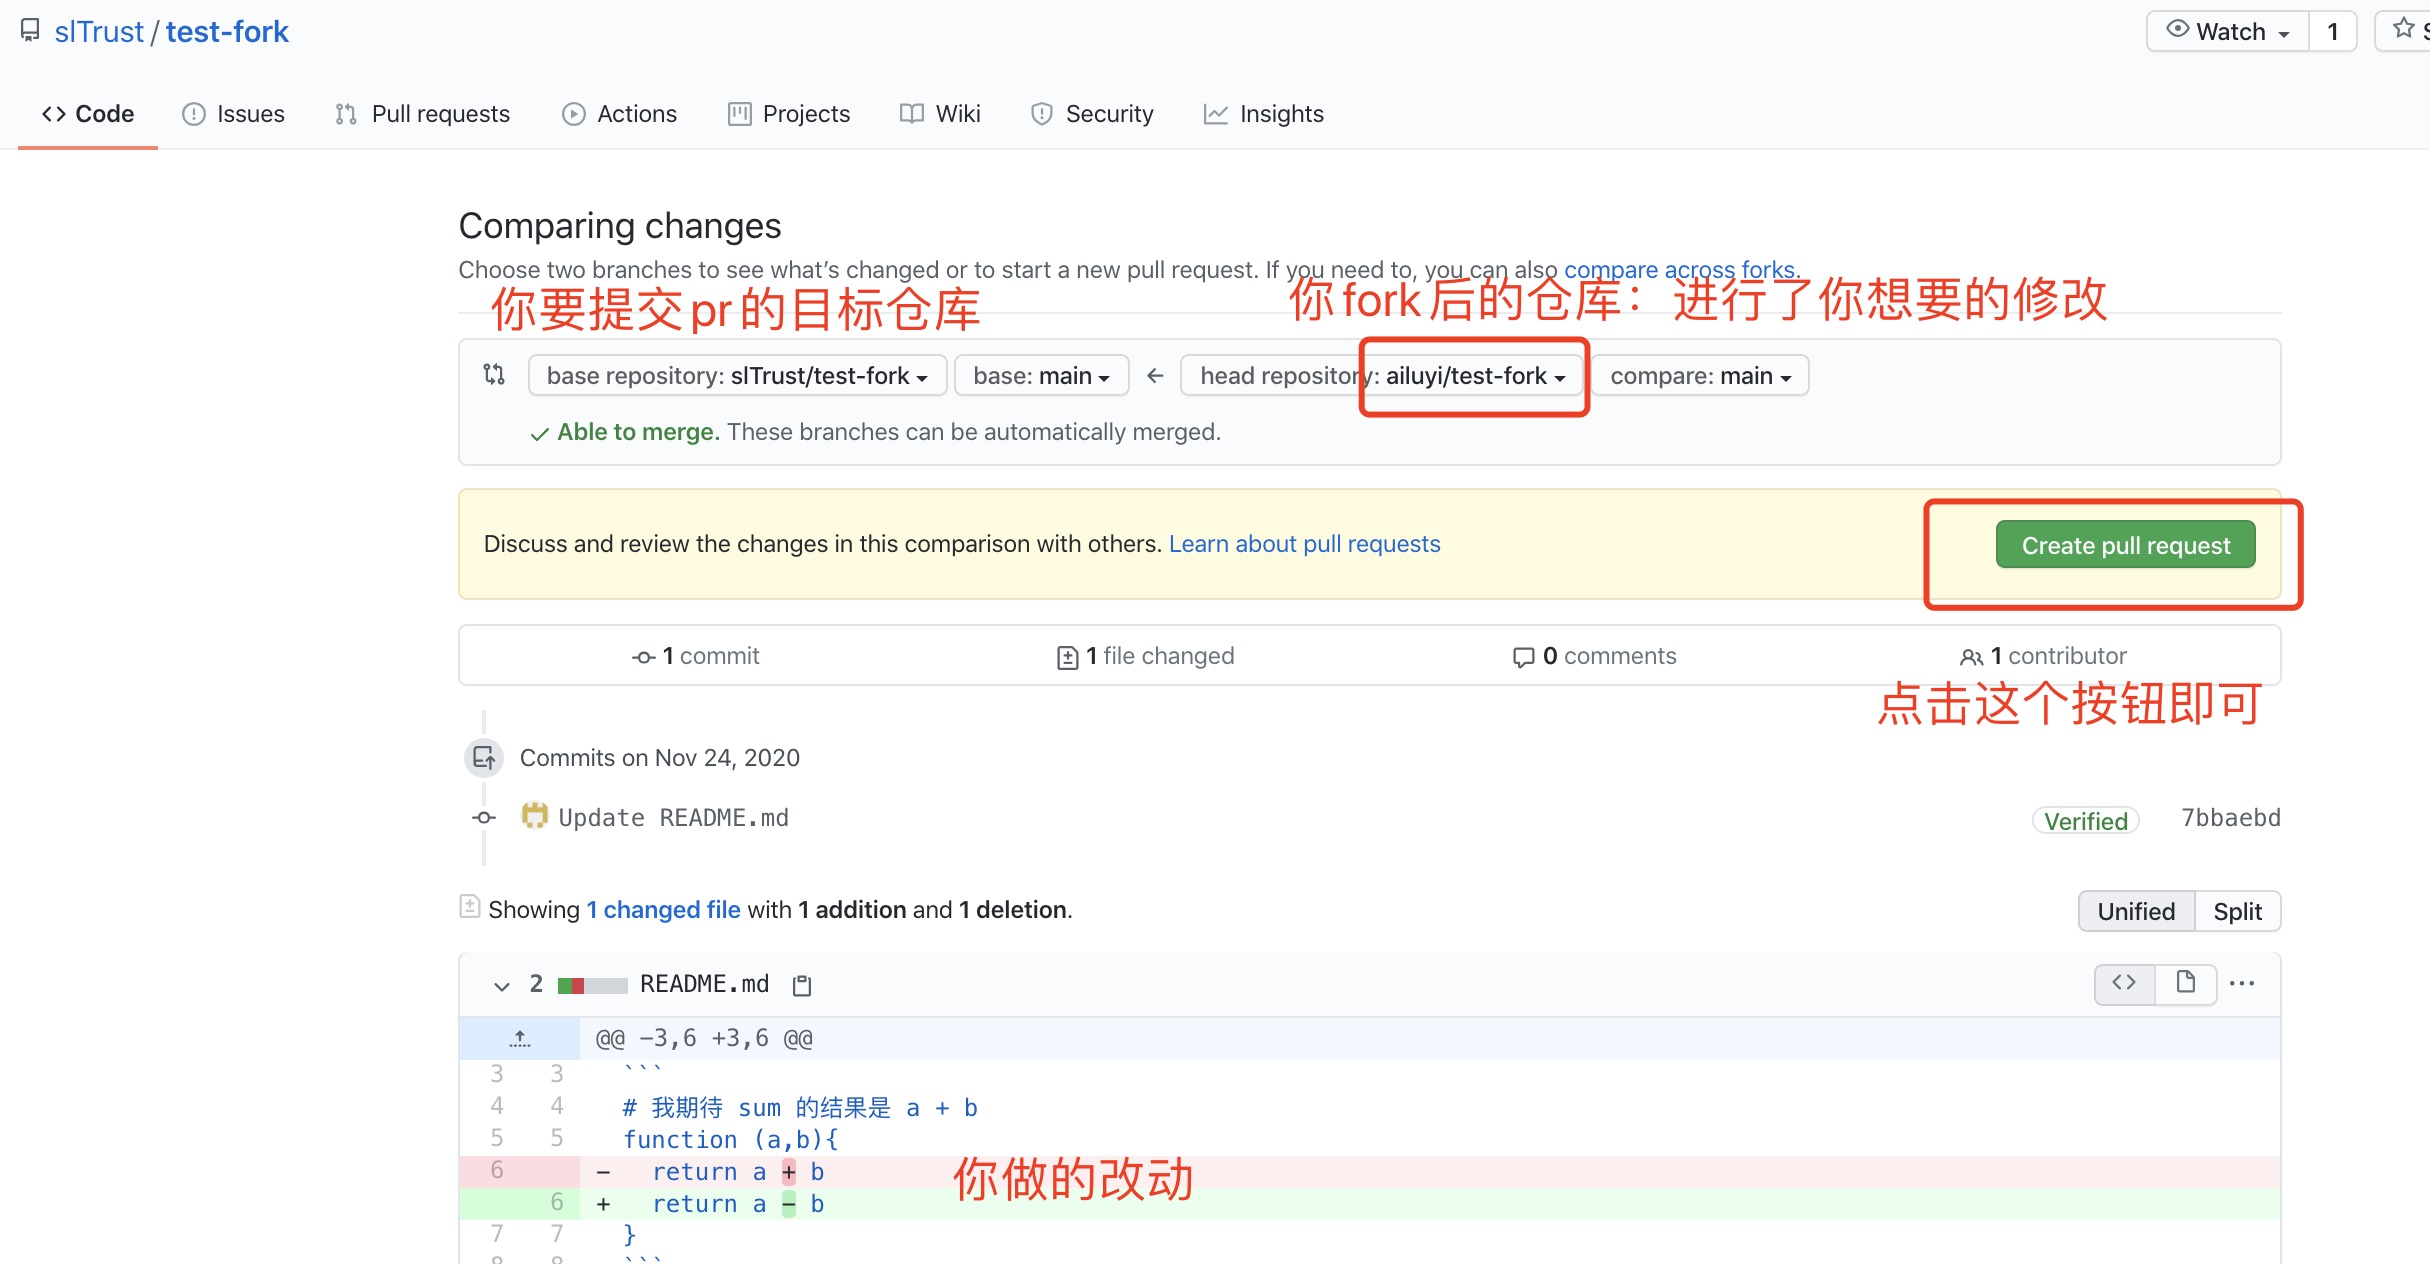Click Create pull request button
Viewport: 2430px width, 1264px height.
pyautogui.click(x=2125, y=545)
